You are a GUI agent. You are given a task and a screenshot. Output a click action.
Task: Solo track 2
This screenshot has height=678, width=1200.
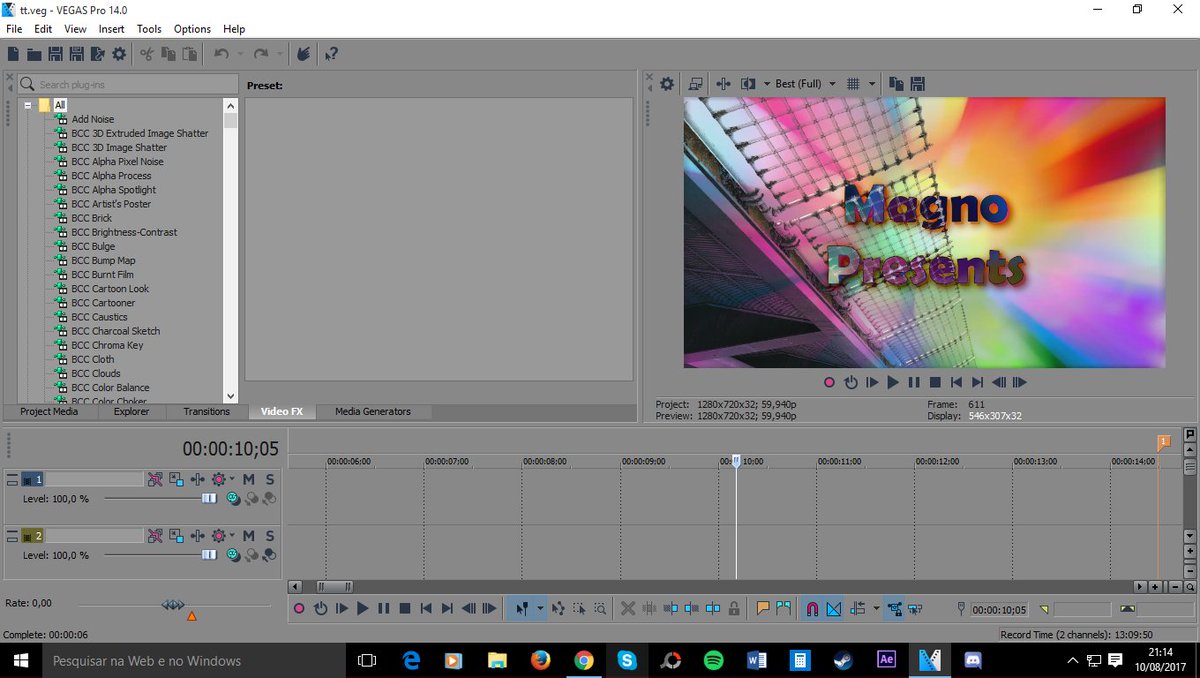coord(269,535)
